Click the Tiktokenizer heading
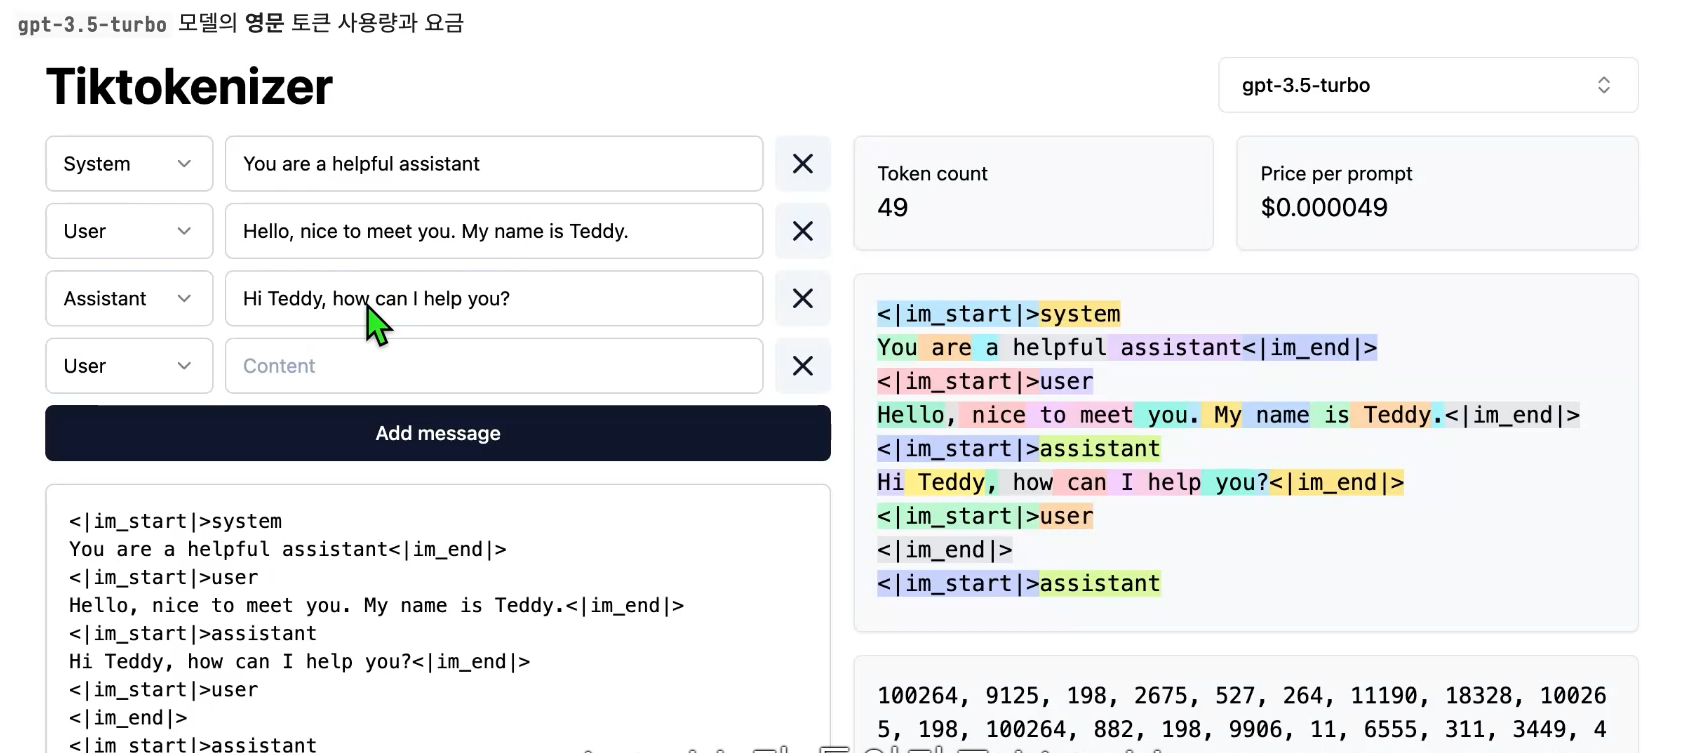The height and width of the screenshot is (753, 1686). pyautogui.click(x=189, y=87)
